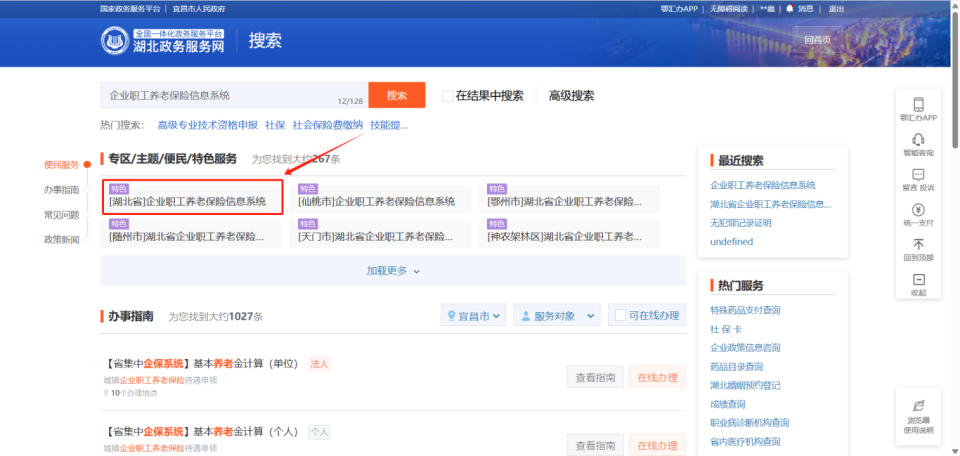The width and height of the screenshot is (960, 456).
Task: Click into the search input field
Action: pos(234,95)
